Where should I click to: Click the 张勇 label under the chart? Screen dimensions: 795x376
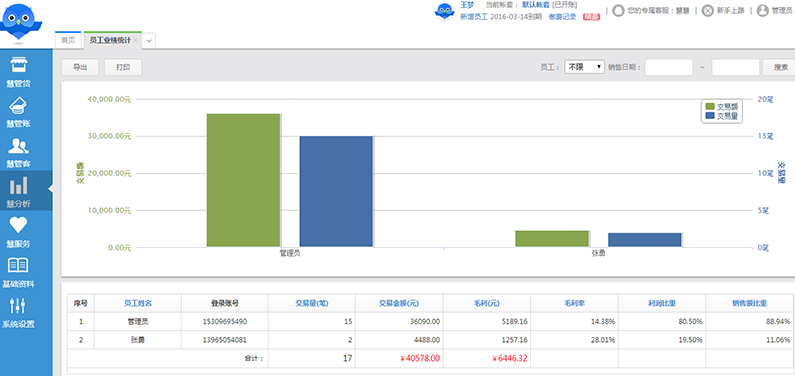point(598,253)
